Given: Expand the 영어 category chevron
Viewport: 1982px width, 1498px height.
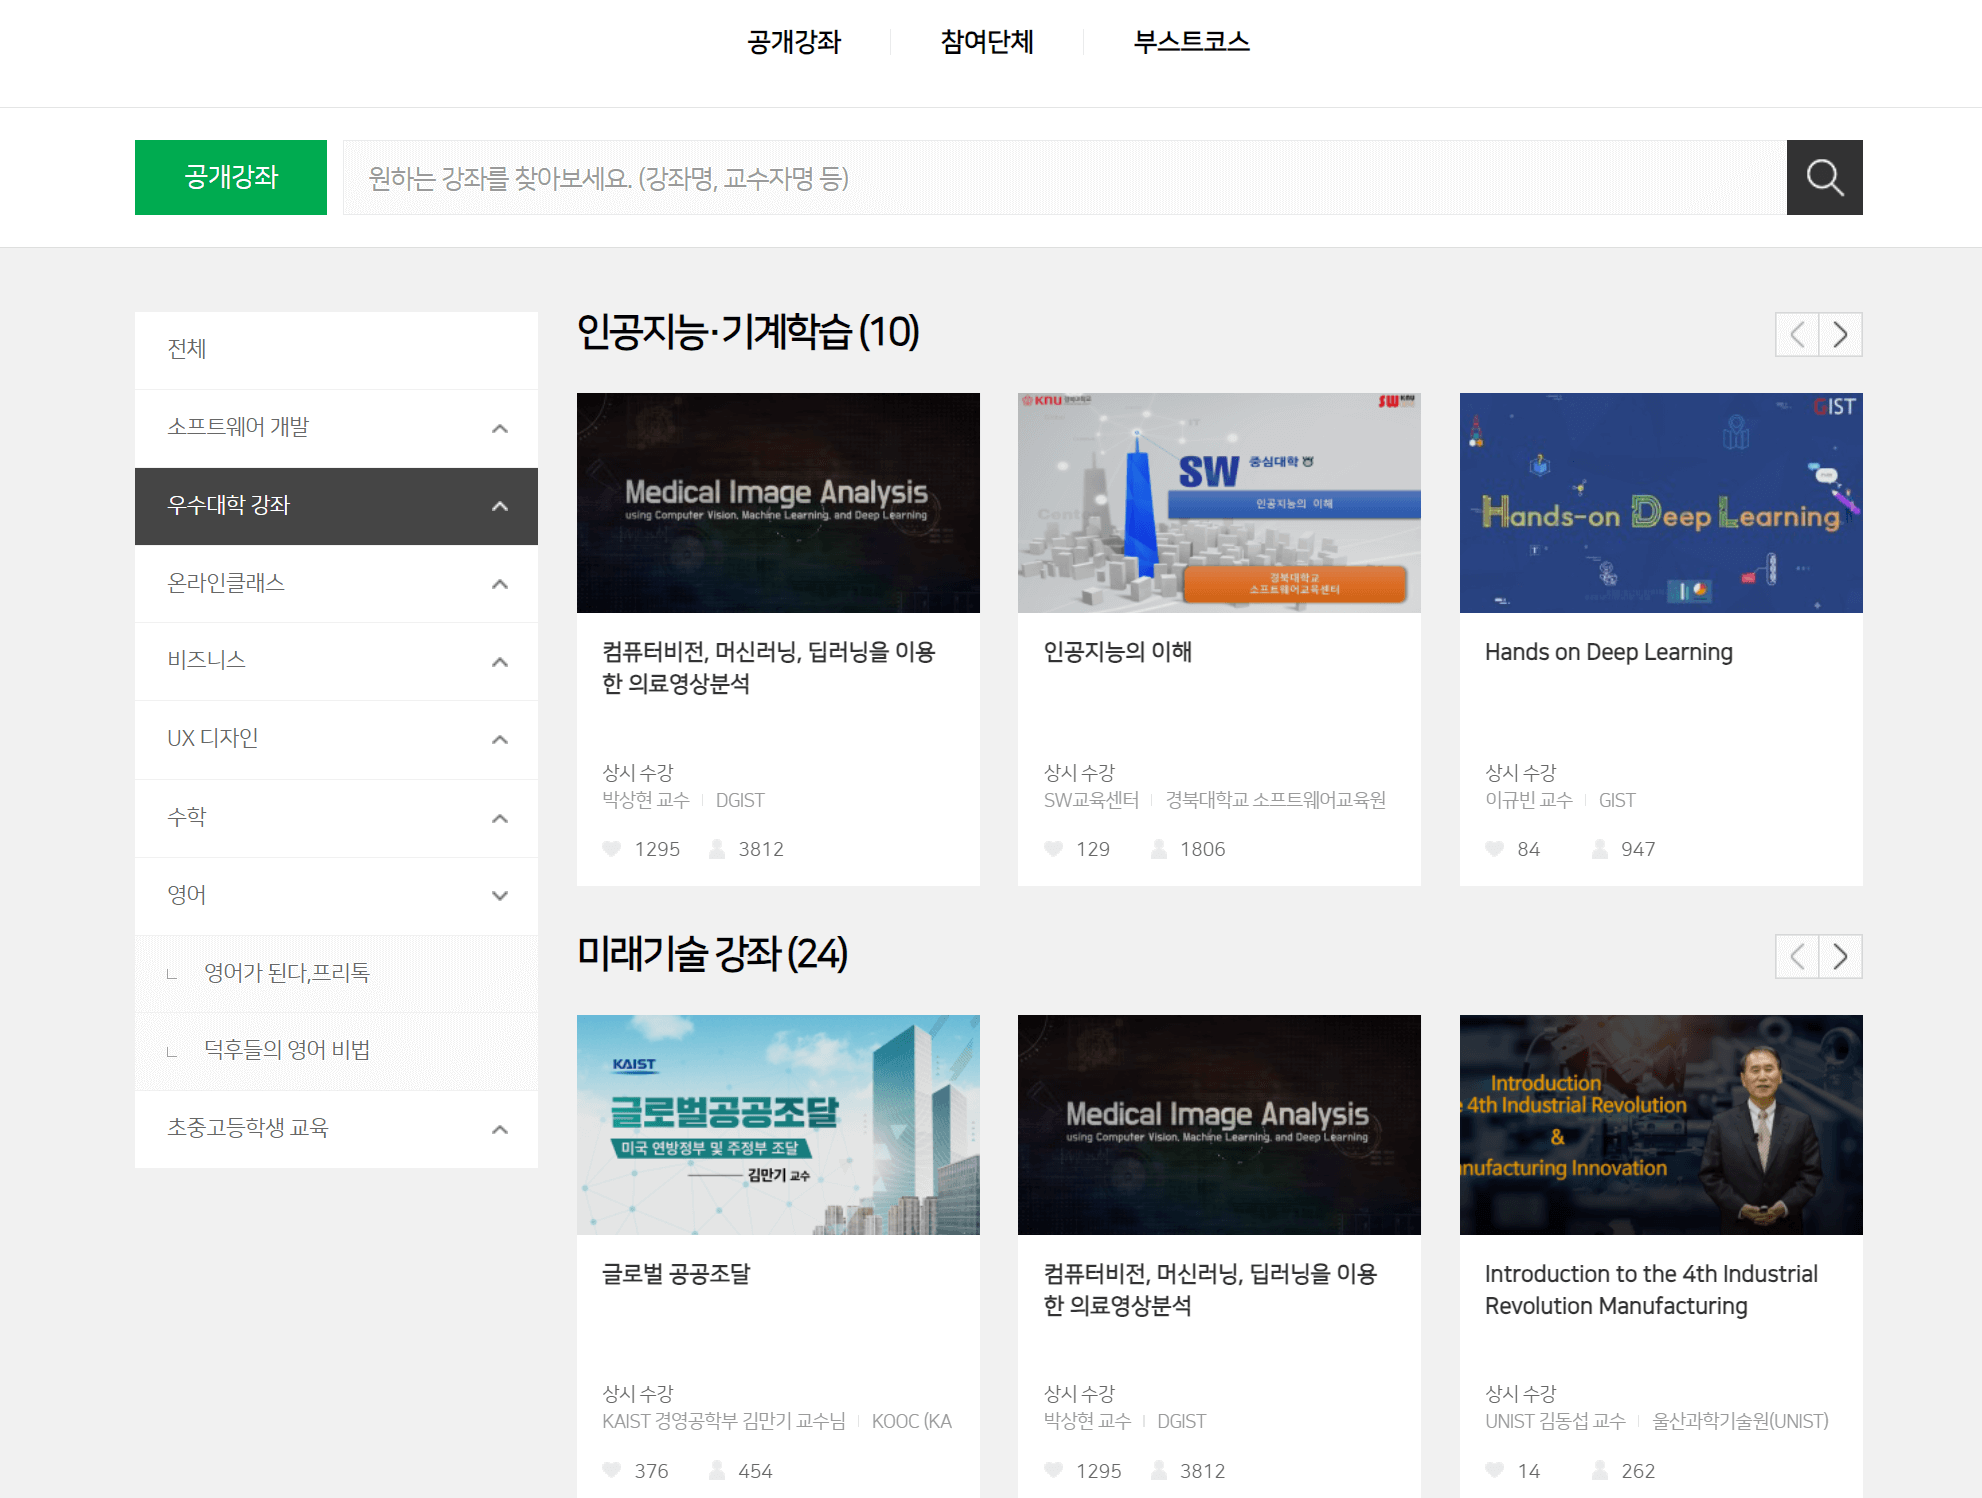Looking at the screenshot, I should pos(499,896).
